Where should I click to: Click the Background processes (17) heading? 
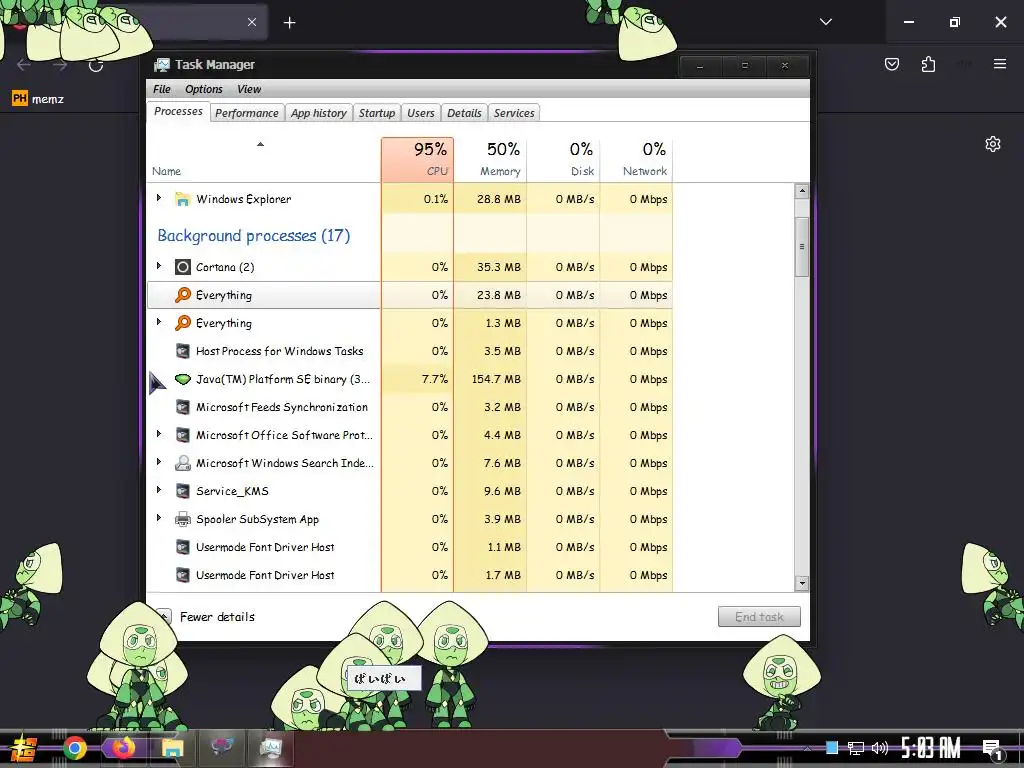[253, 236]
